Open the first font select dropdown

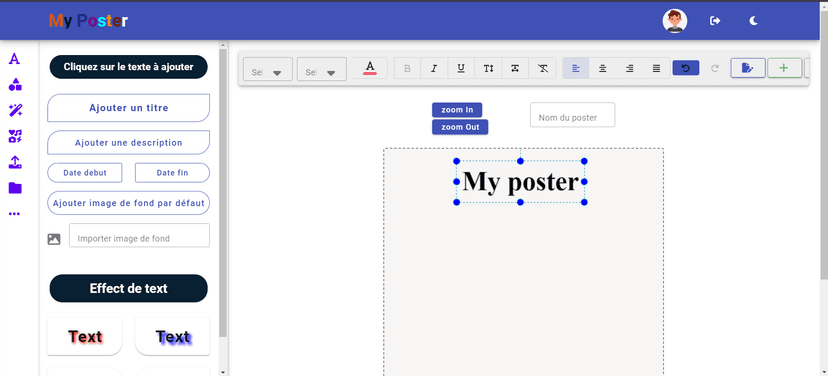tap(268, 69)
